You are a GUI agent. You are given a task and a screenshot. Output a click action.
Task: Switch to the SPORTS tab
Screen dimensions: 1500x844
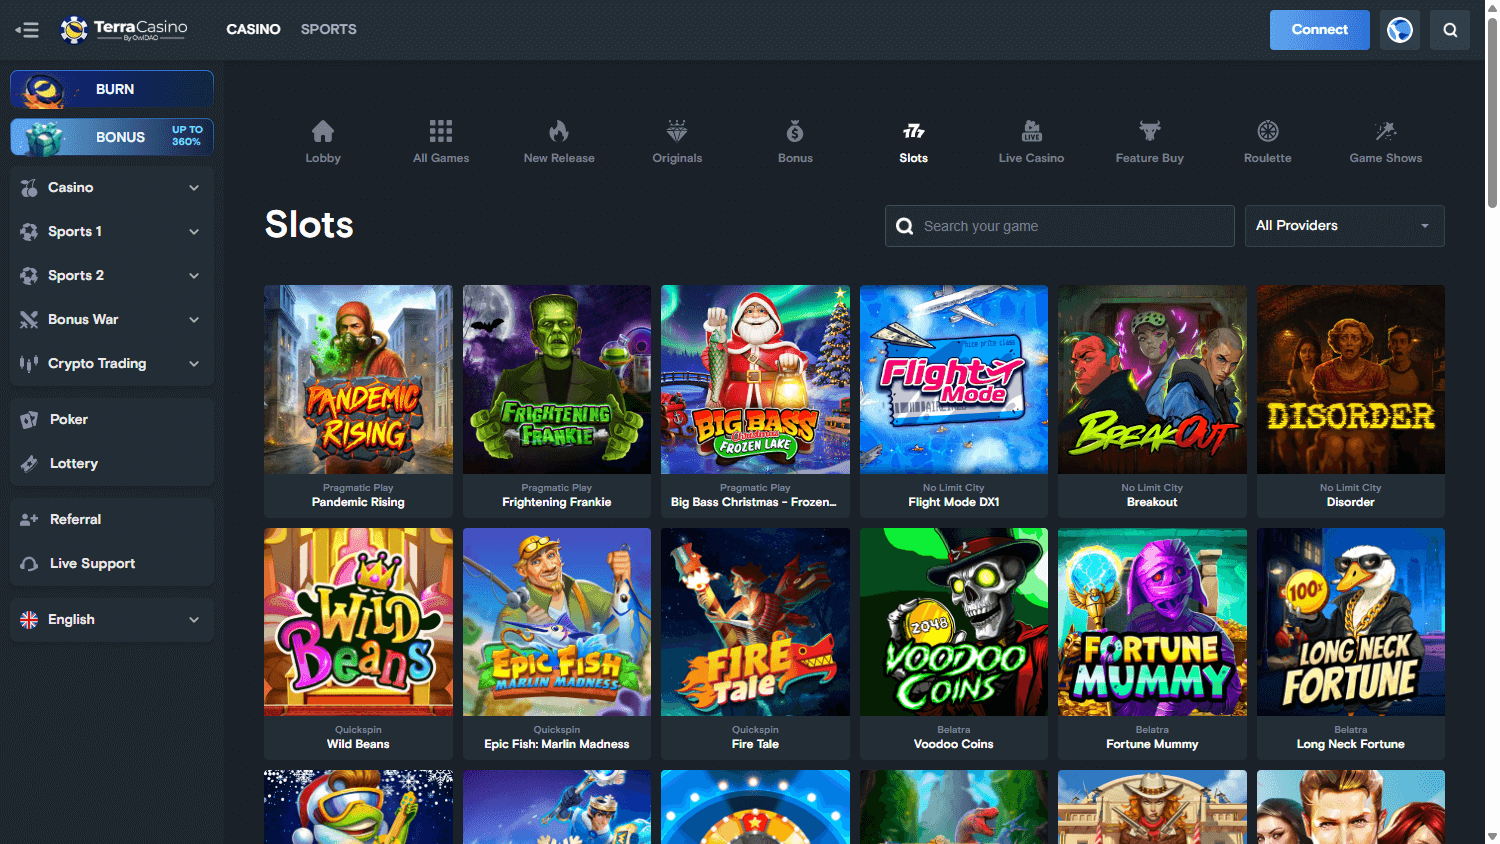coord(328,29)
